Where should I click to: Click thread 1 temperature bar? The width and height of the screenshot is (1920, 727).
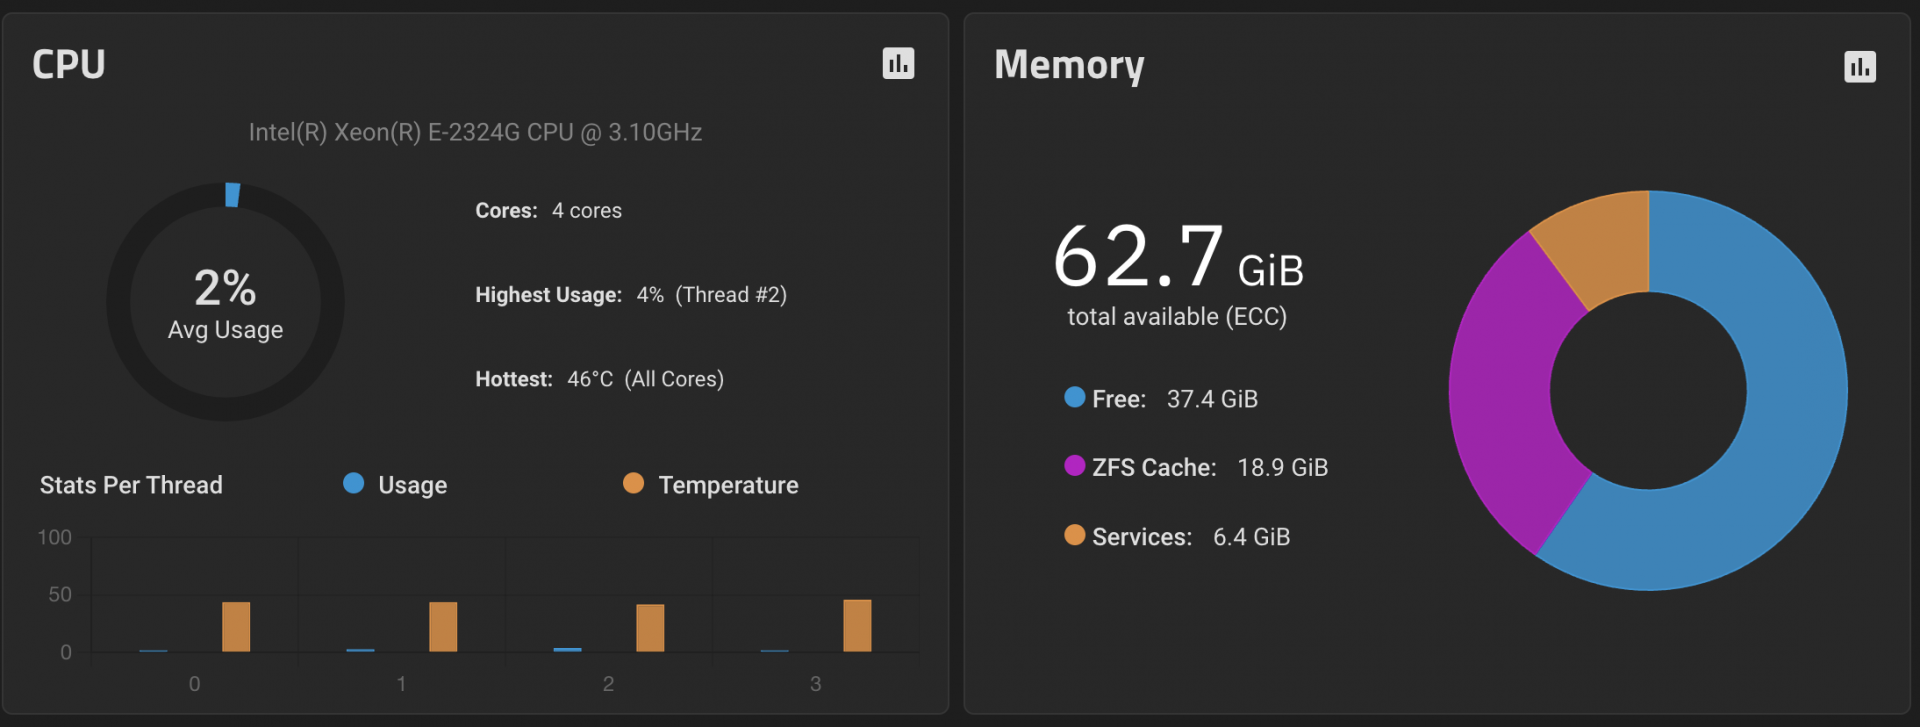point(443,627)
